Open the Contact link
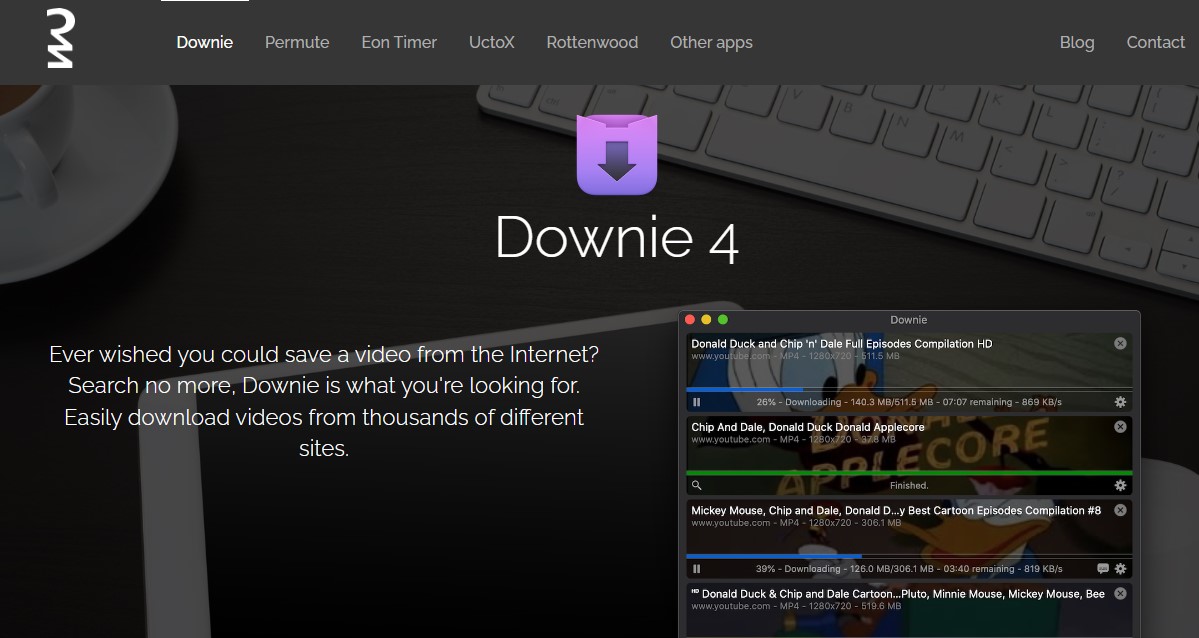 [x=1155, y=42]
